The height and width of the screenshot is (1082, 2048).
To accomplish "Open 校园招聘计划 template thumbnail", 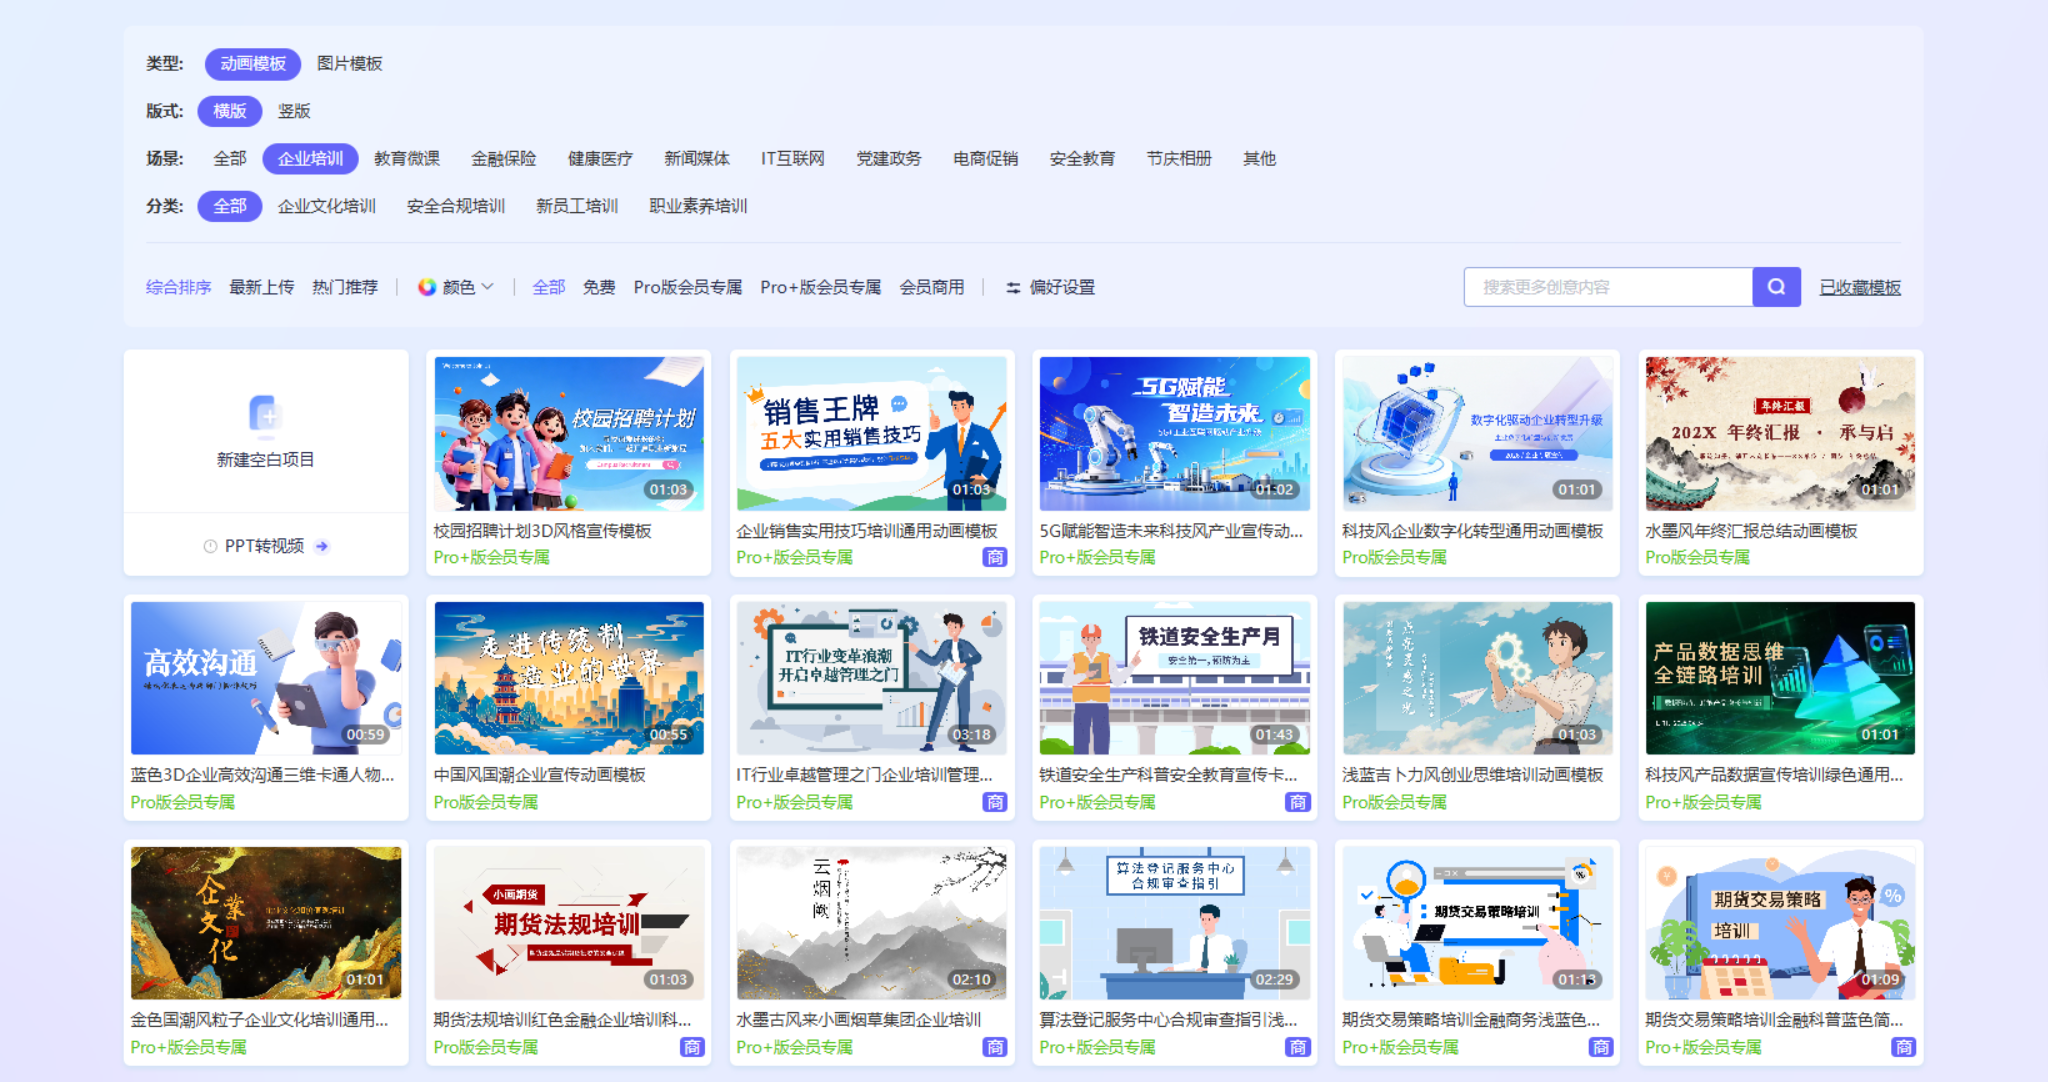I will point(569,433).
